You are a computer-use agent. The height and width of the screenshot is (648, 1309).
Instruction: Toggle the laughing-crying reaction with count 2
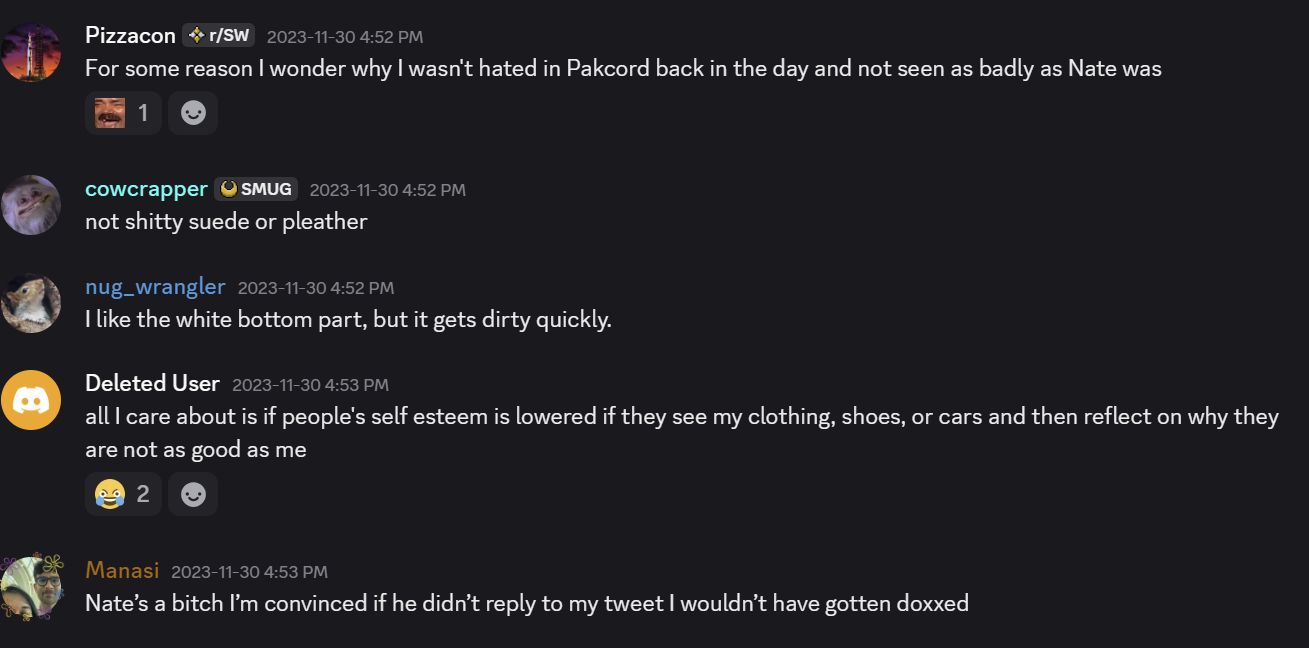pyautogui.click(x=122, y=494)
